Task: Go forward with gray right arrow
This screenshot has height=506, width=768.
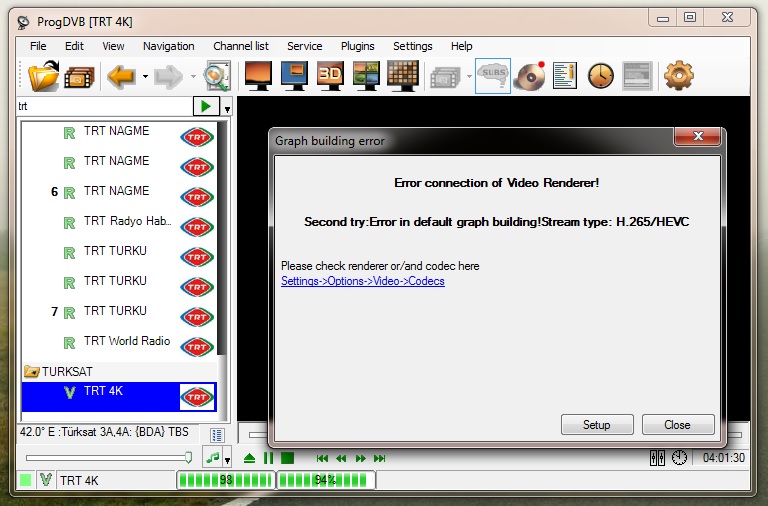Action: tap(168, 77)
